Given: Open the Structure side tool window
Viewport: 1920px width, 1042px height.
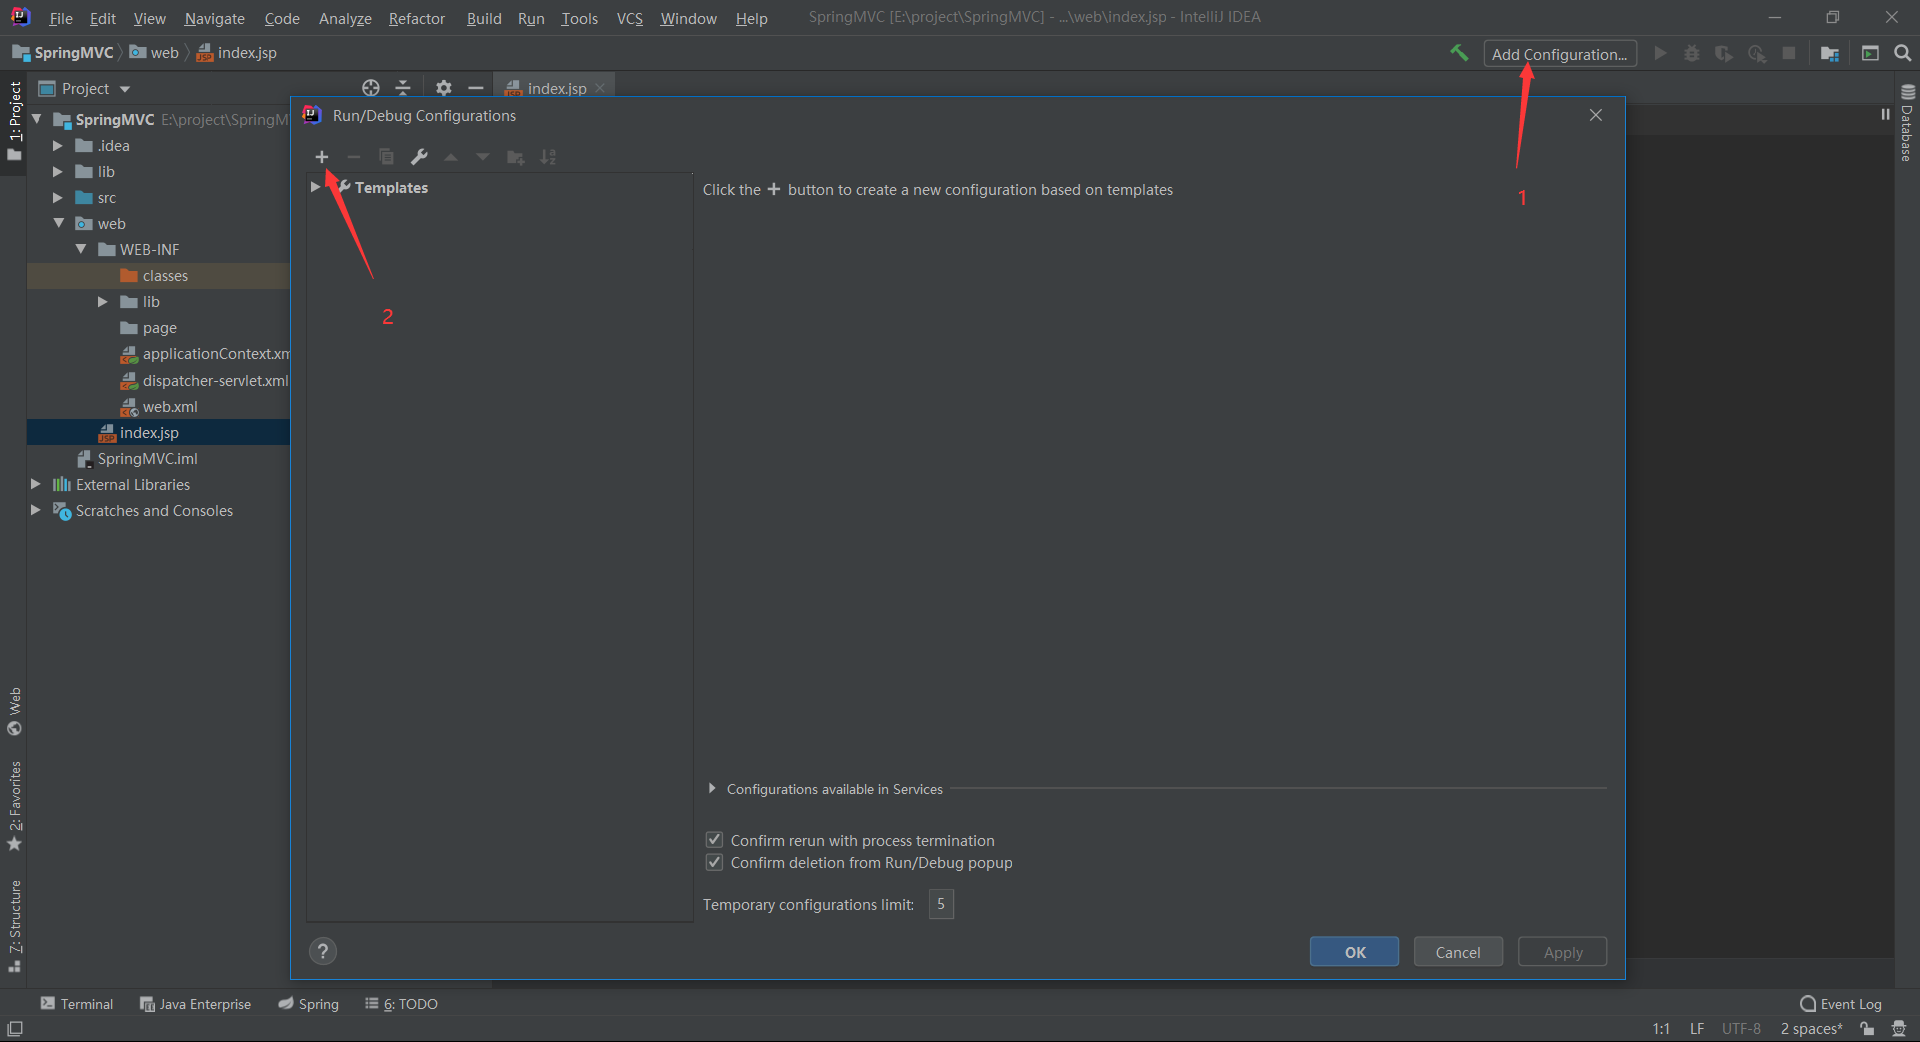Looking at the screenshot, I should [x=14, y=926].
